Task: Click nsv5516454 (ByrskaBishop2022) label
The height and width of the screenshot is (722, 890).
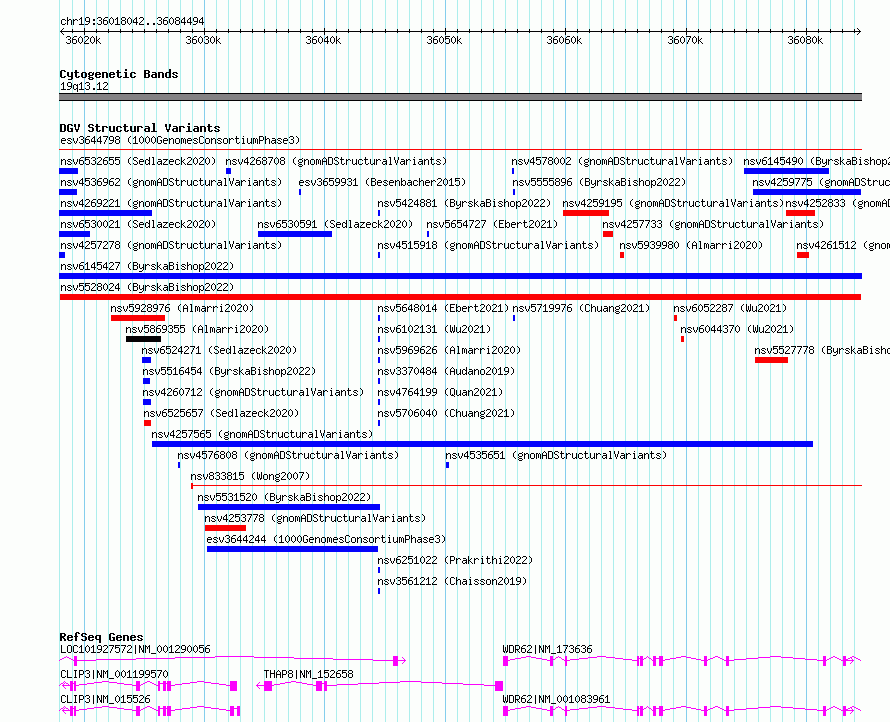Action: pyautogui.click(x=229, y=371)
